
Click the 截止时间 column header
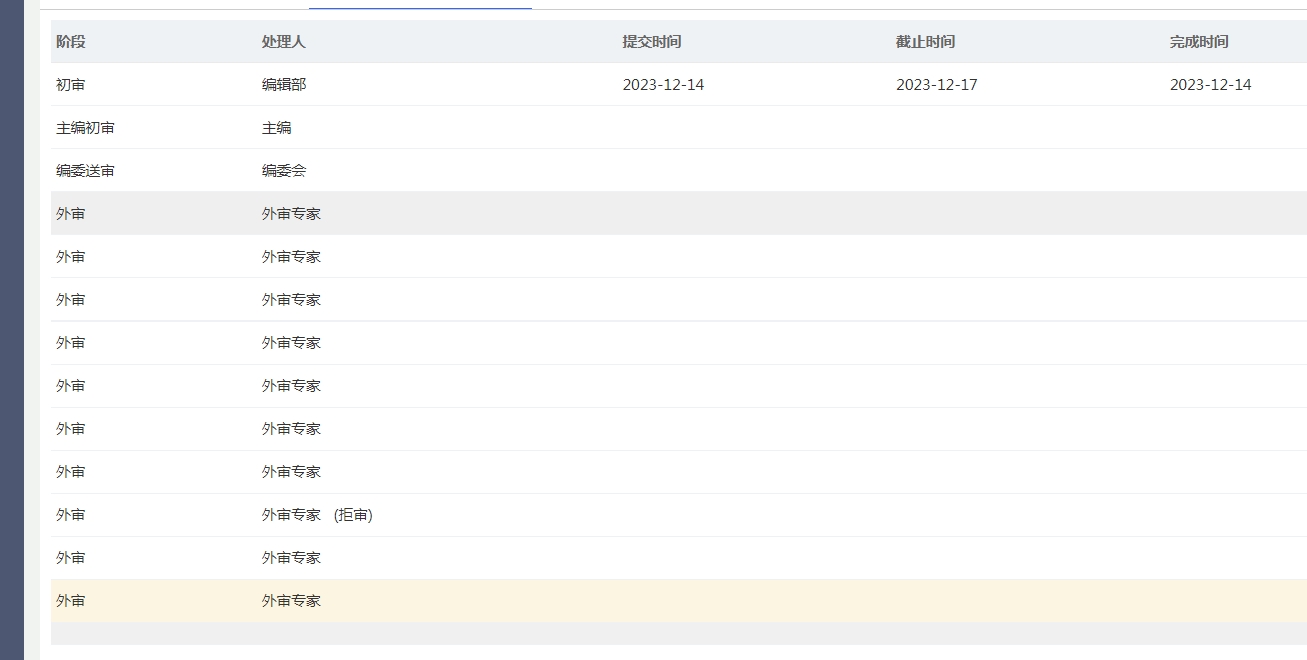[x=925, y=42]
